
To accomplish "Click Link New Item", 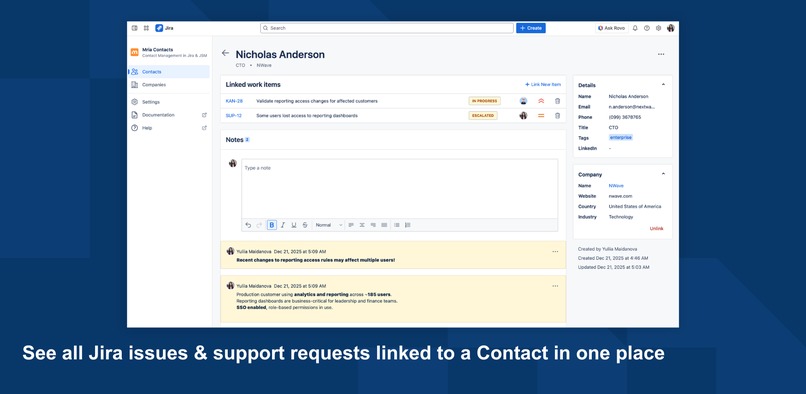I will [x=543, y=84].
